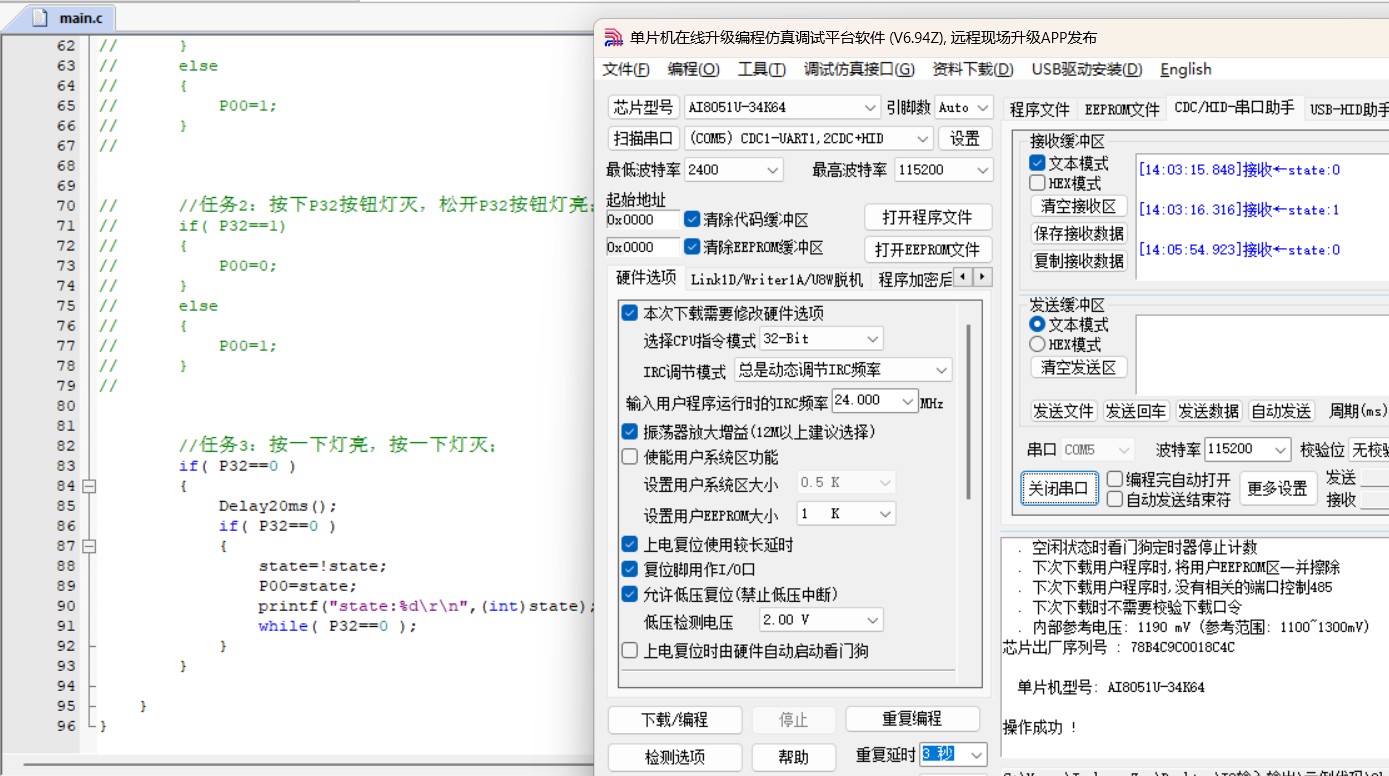Collapse code fold at line 84
This screenshot has height=776, width=1389.
[x=89, y=486]
